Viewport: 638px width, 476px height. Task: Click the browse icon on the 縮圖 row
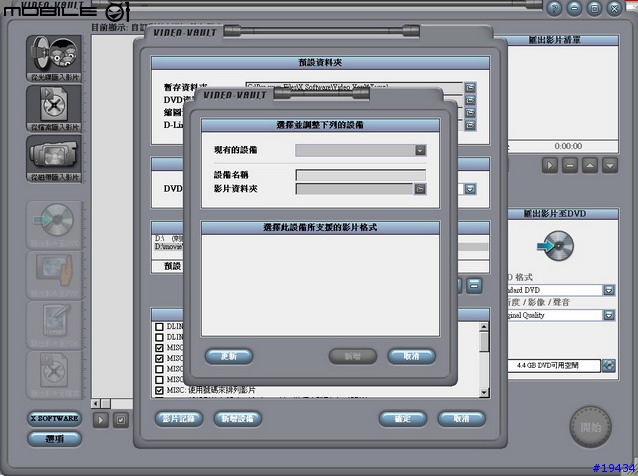[x=470, y=113]
